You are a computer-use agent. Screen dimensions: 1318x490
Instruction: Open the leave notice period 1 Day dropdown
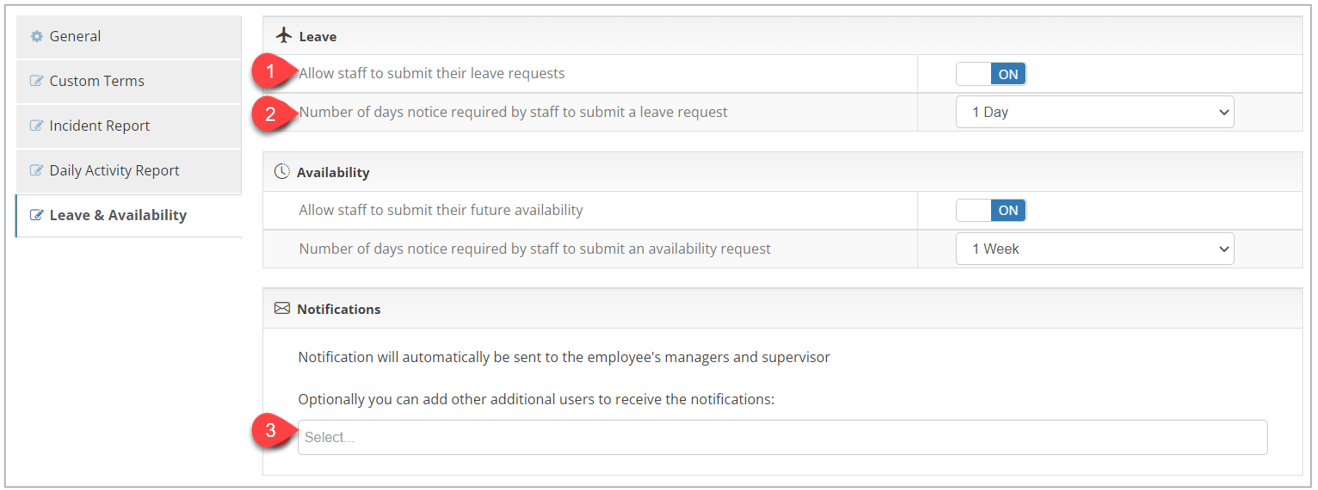[1095, 112]
